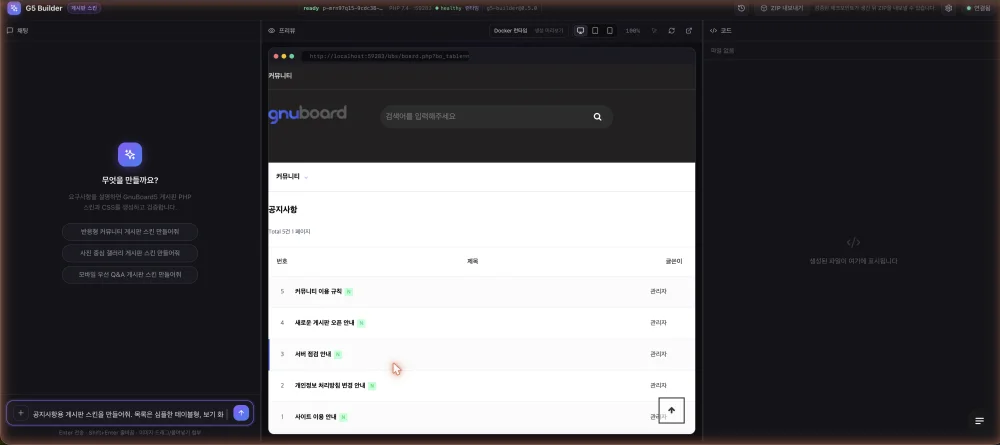Open the 사이트 이용 안내 post
Viewport: 1000px width, 445px height.
(x=315, y=416)
